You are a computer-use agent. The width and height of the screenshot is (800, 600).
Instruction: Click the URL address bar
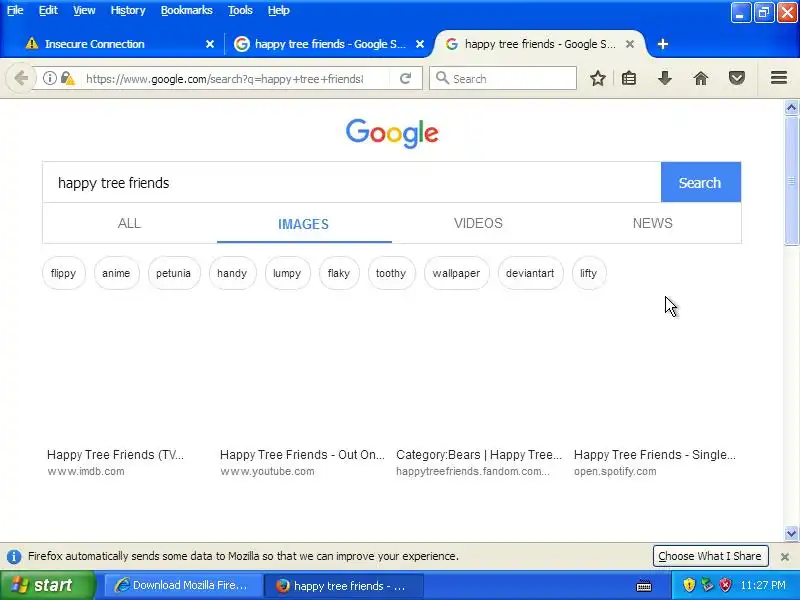pos(224,79)
